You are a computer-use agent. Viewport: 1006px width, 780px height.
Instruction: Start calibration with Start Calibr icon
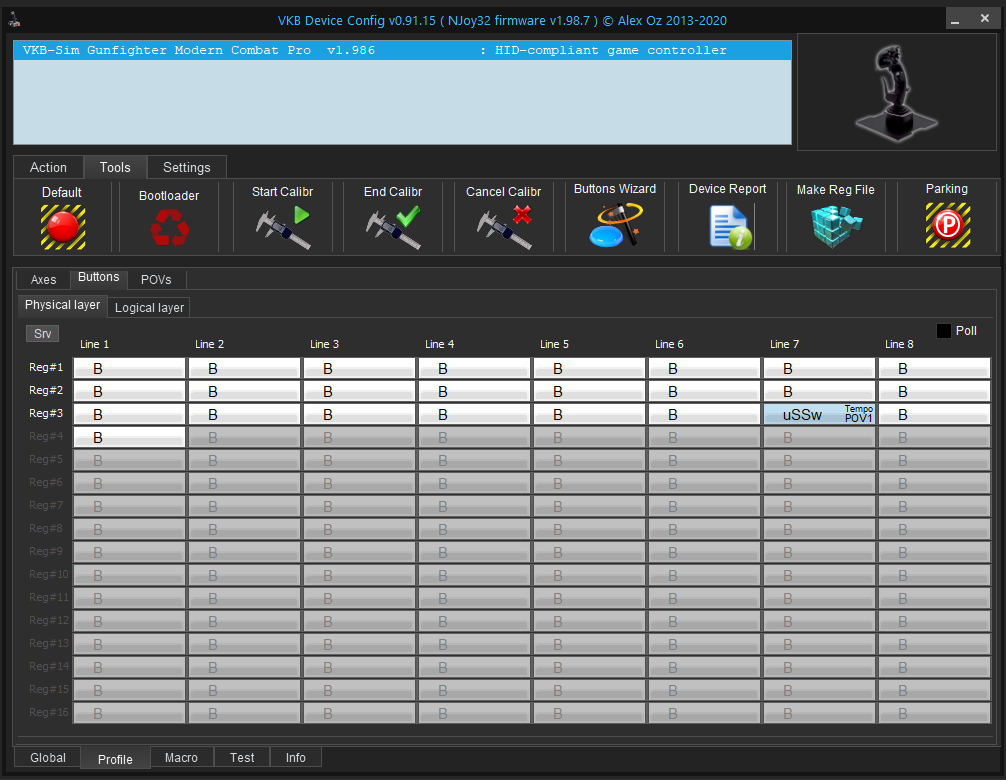point(283,226)
